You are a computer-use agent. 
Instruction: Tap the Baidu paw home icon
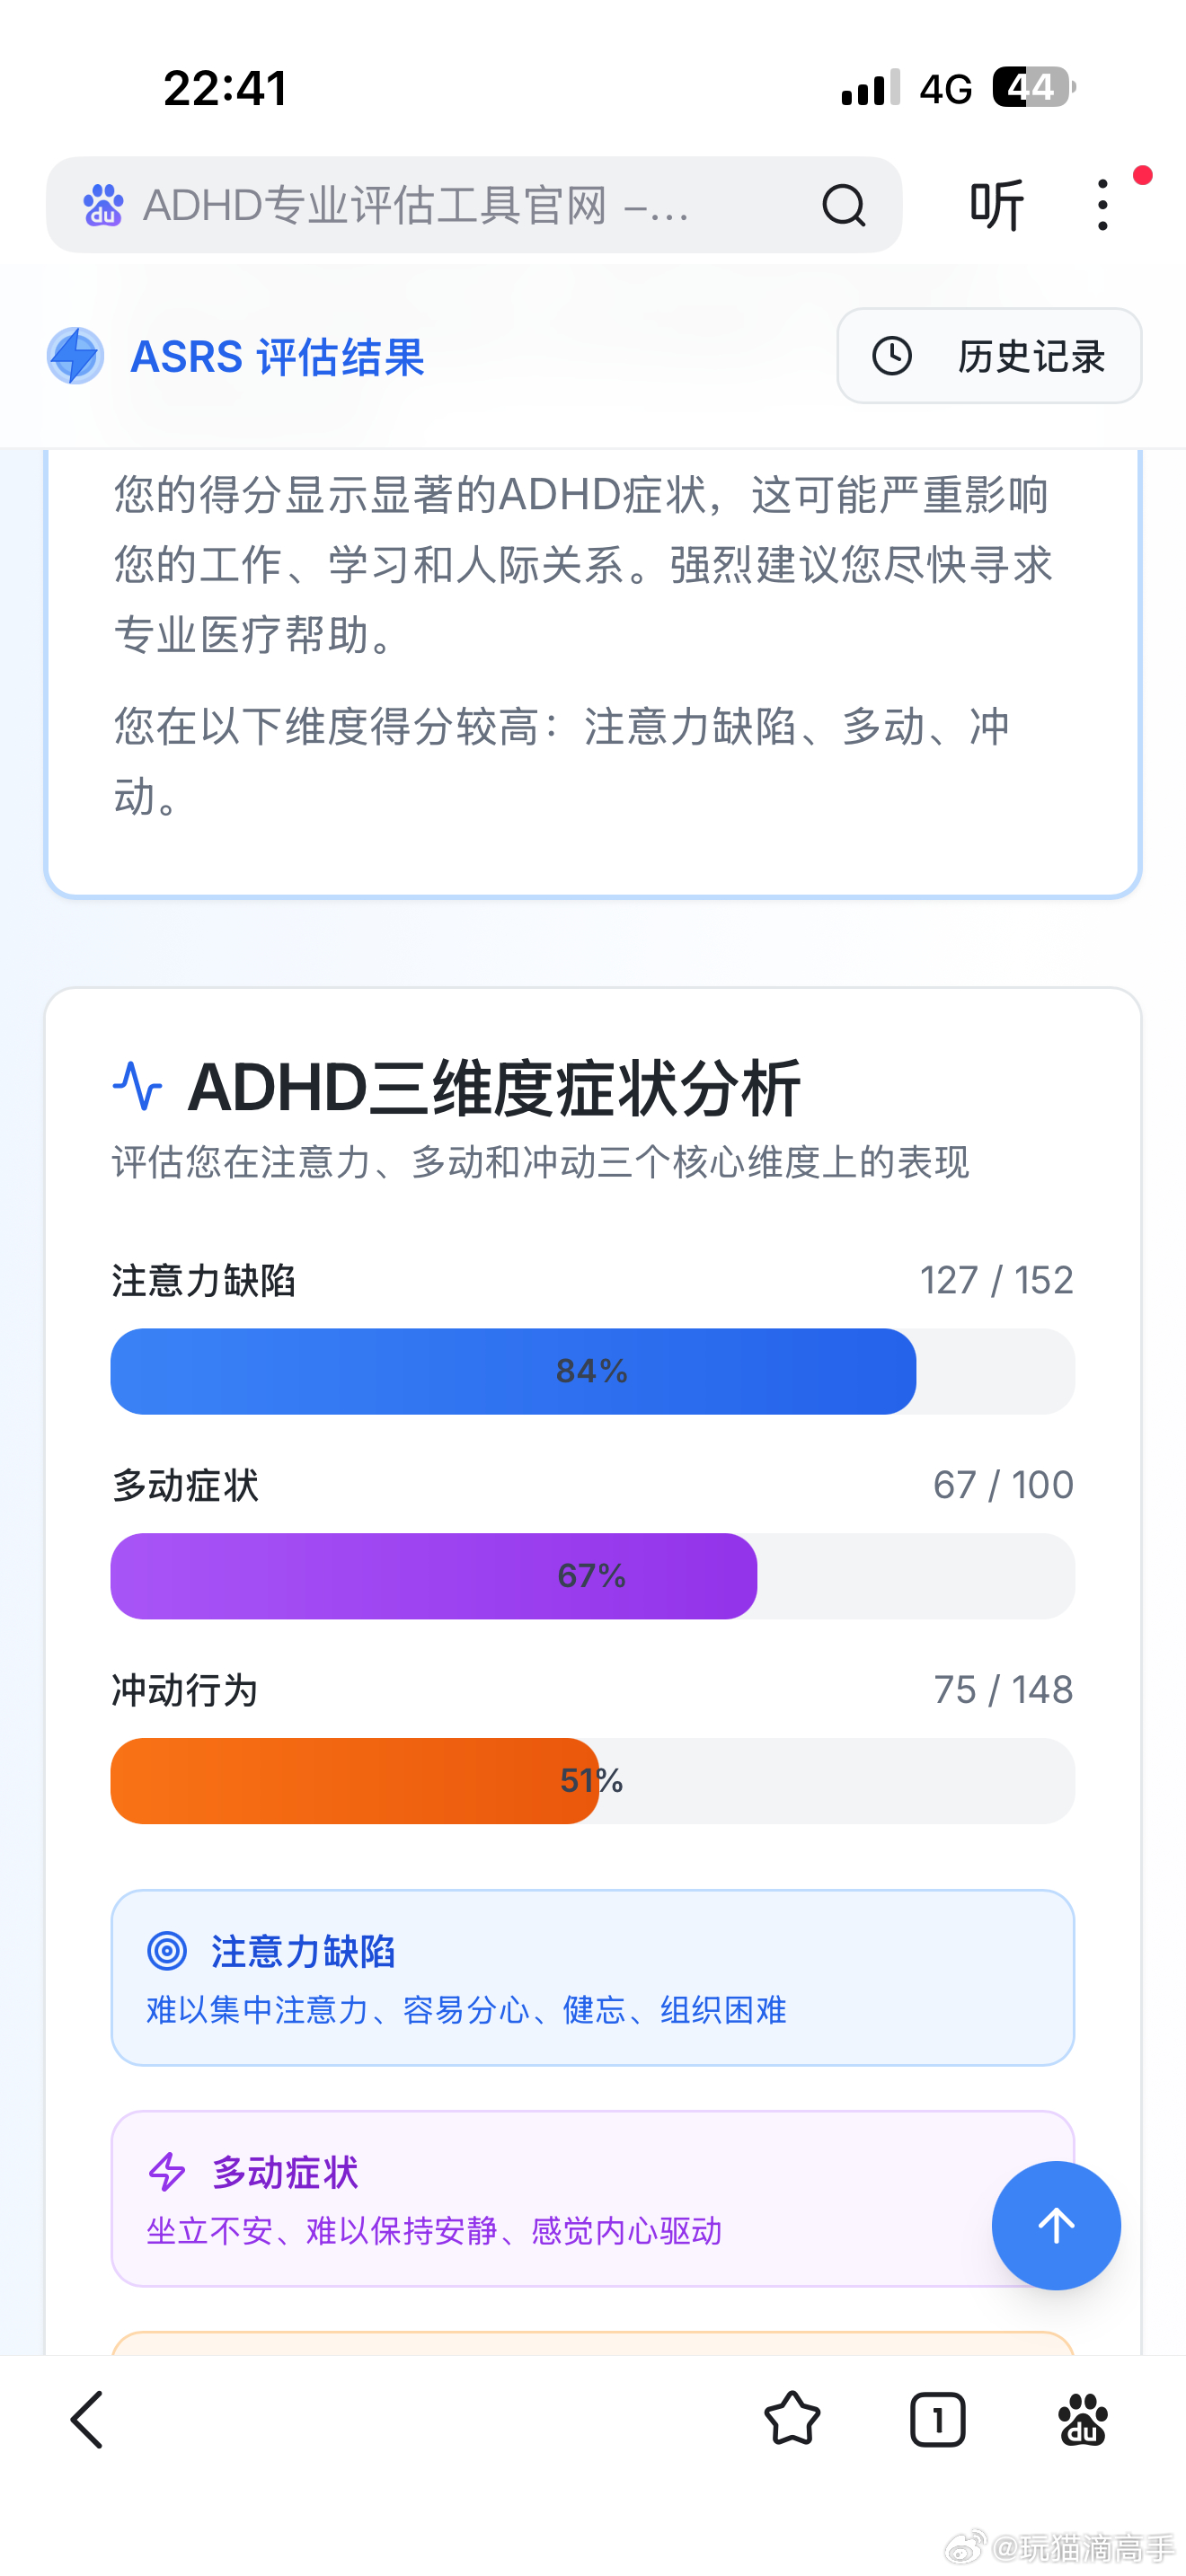[1082, 2420]
